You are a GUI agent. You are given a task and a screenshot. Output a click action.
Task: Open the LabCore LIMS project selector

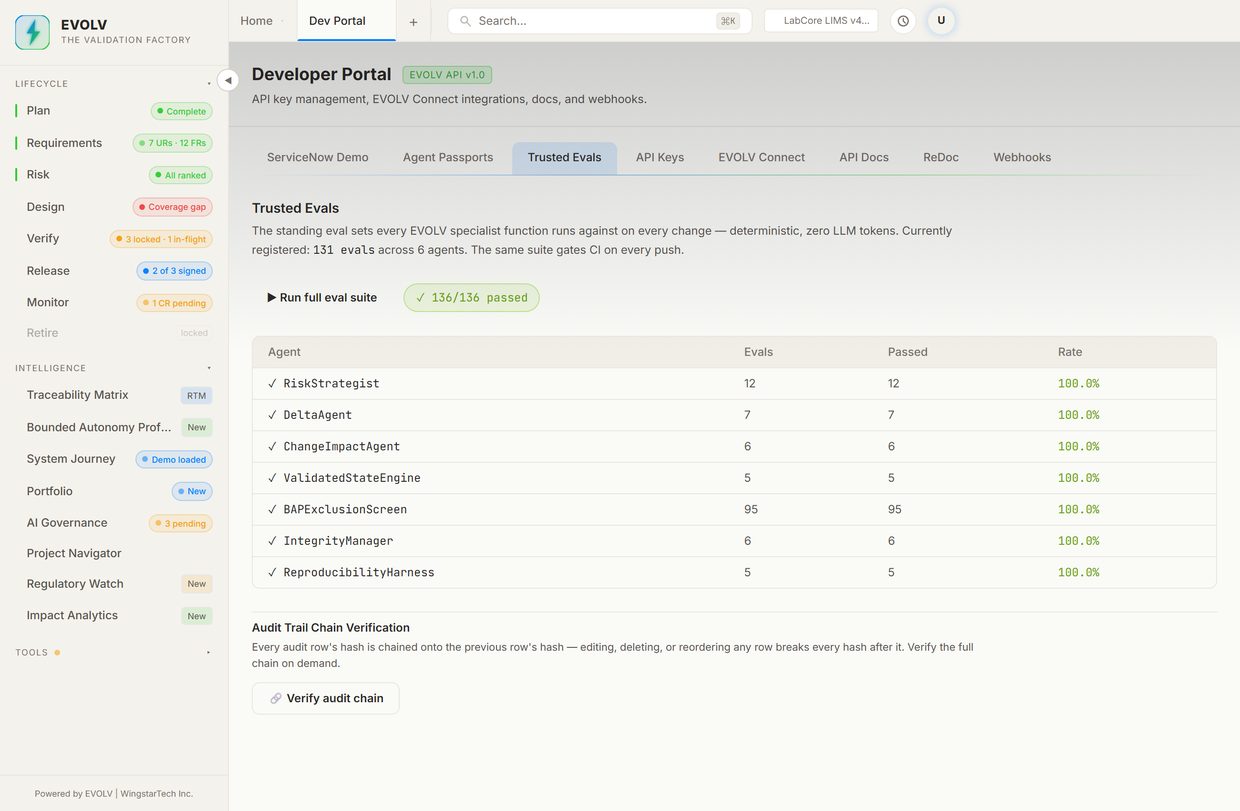821,21
